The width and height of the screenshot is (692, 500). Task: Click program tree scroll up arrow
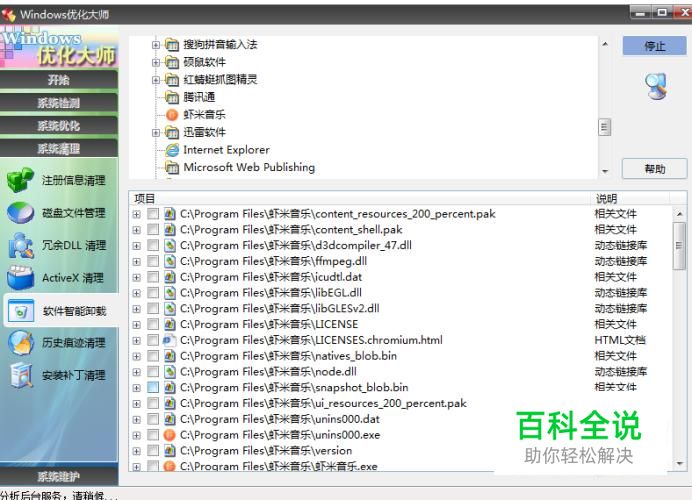click(605, 44)
